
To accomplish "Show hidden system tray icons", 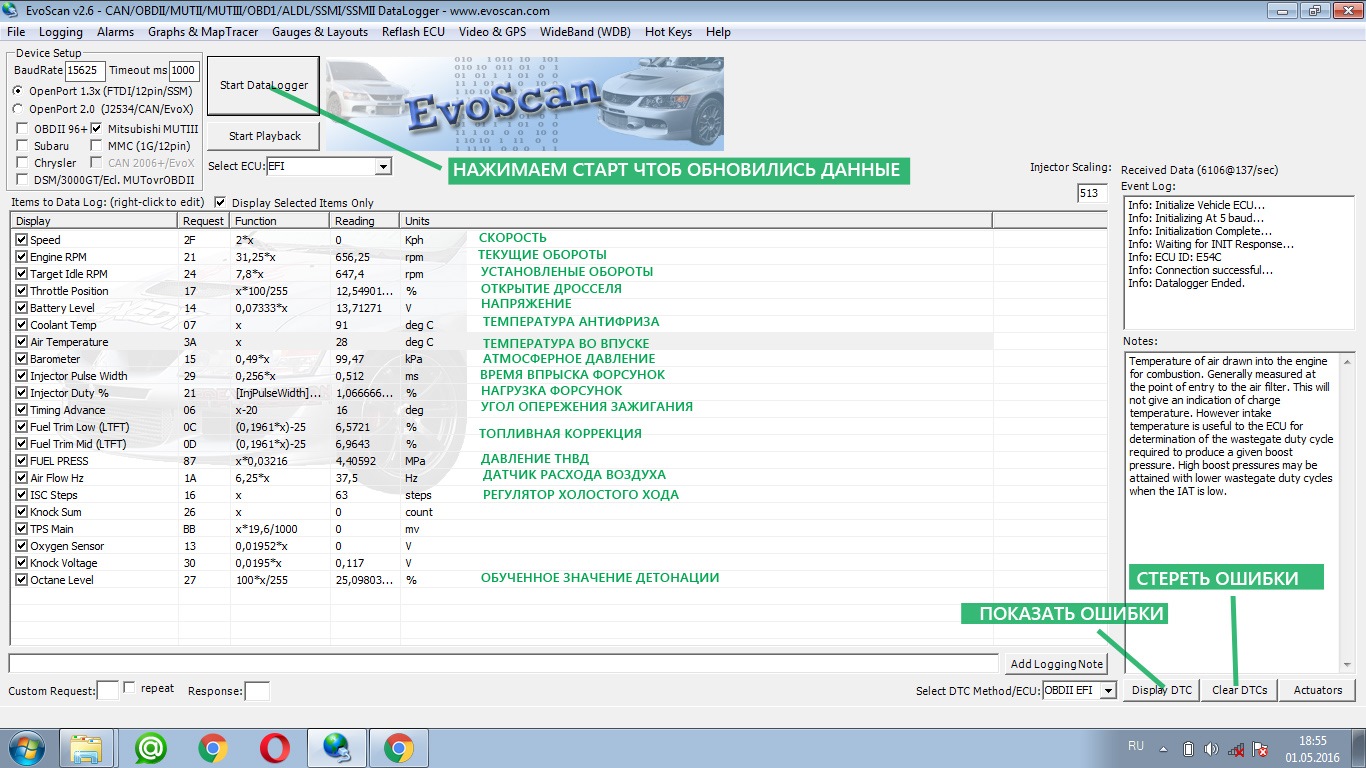I will [1165, 748].
